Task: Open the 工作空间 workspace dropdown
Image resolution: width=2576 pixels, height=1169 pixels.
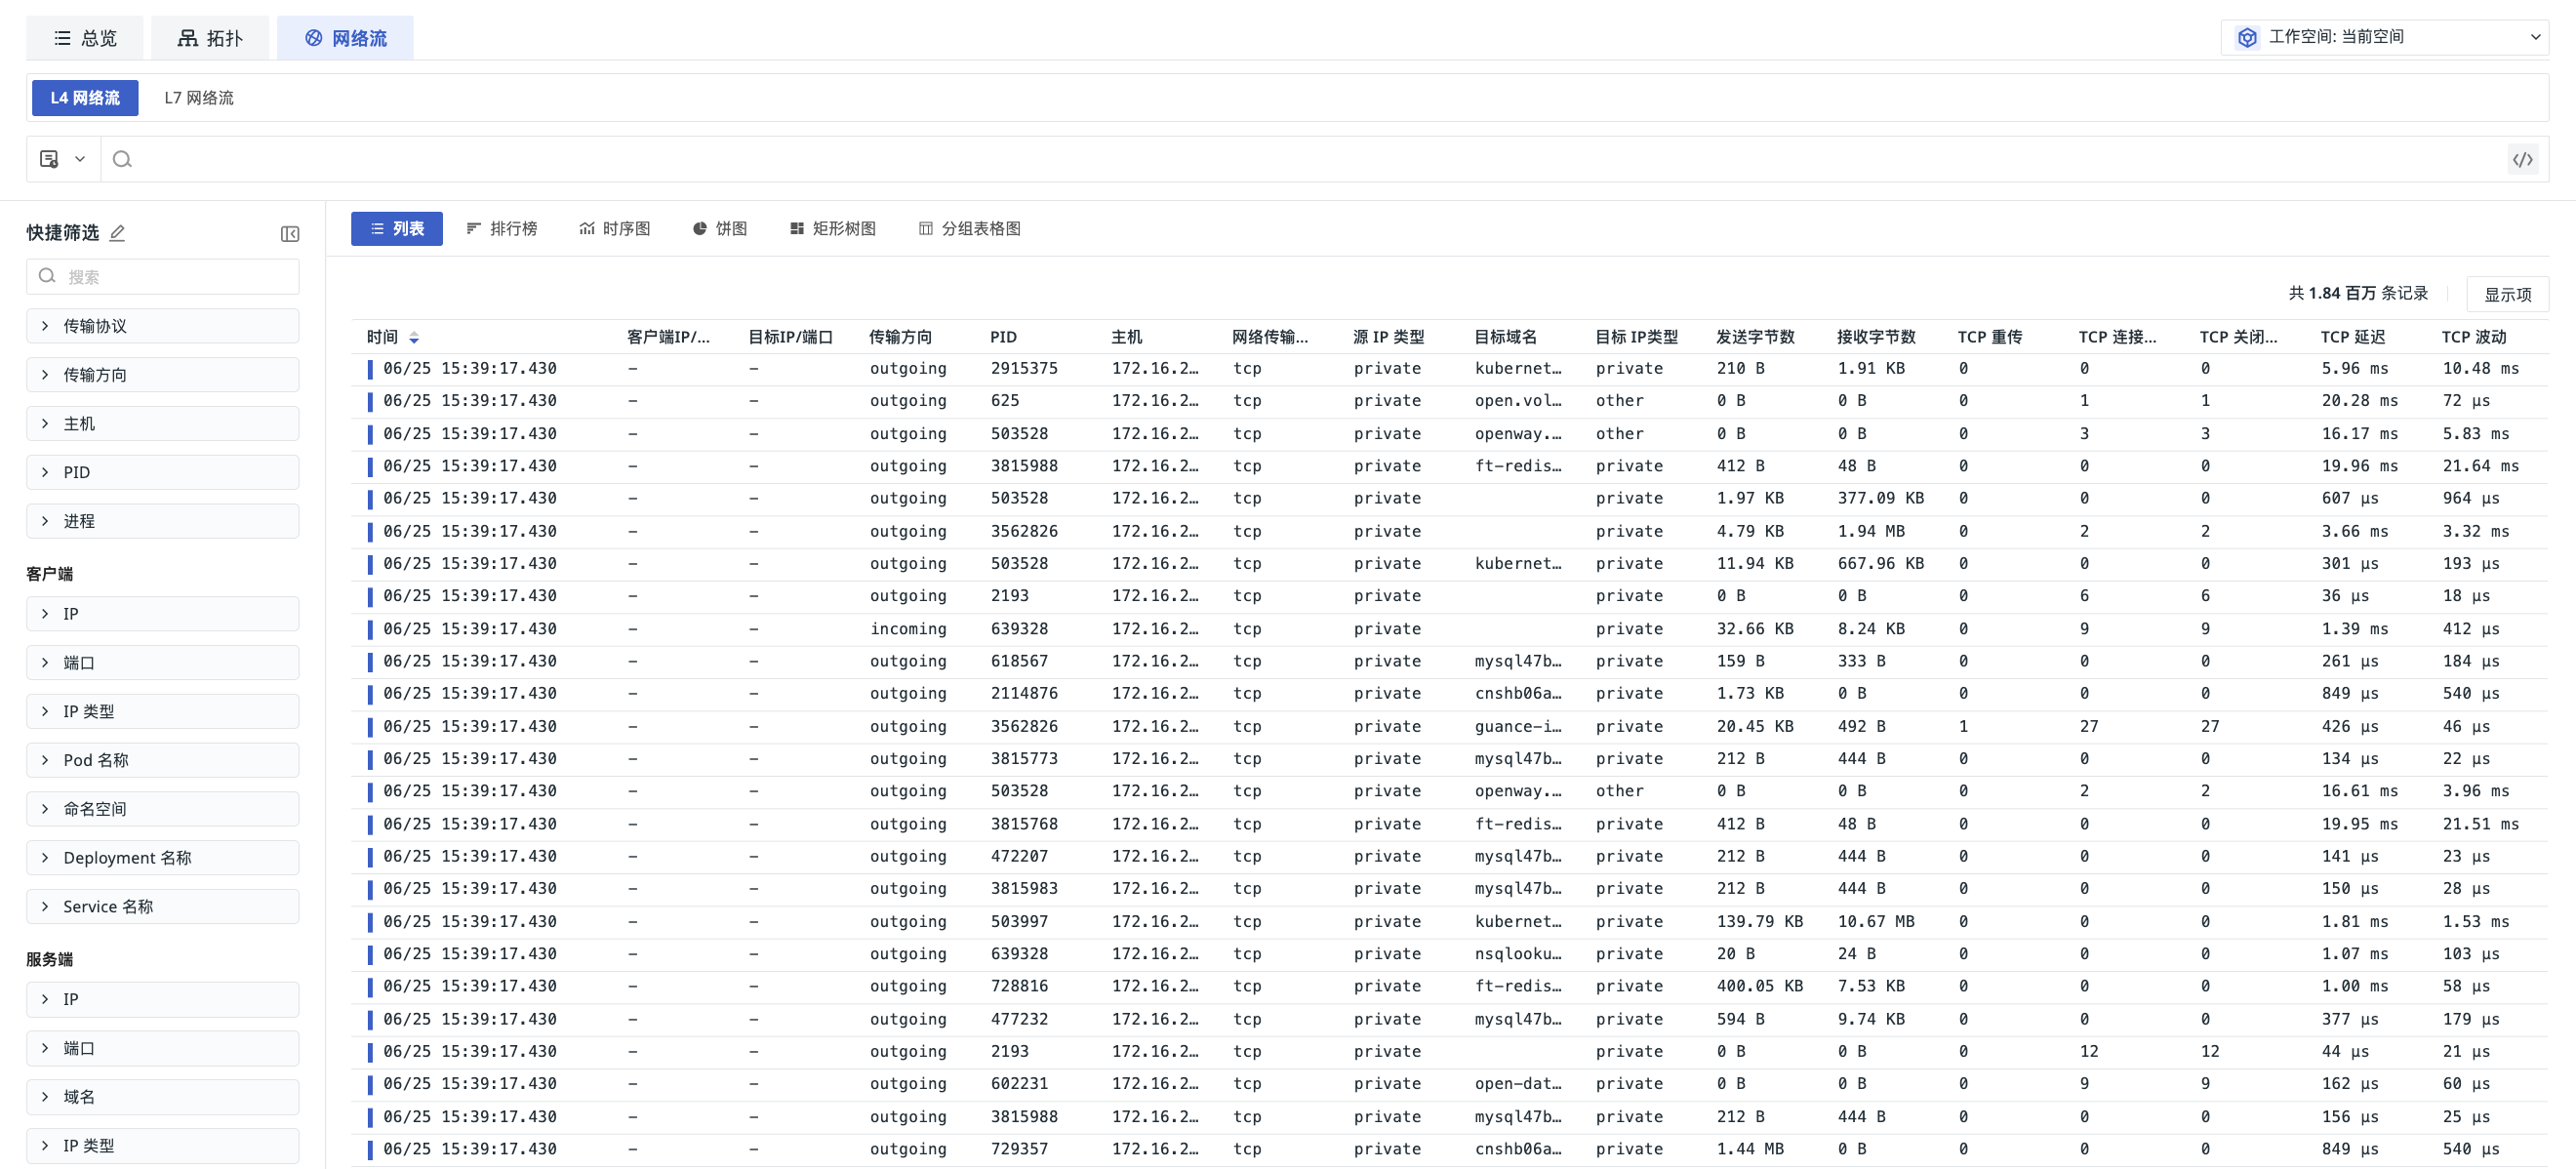Action: [x=2384, y=37]
